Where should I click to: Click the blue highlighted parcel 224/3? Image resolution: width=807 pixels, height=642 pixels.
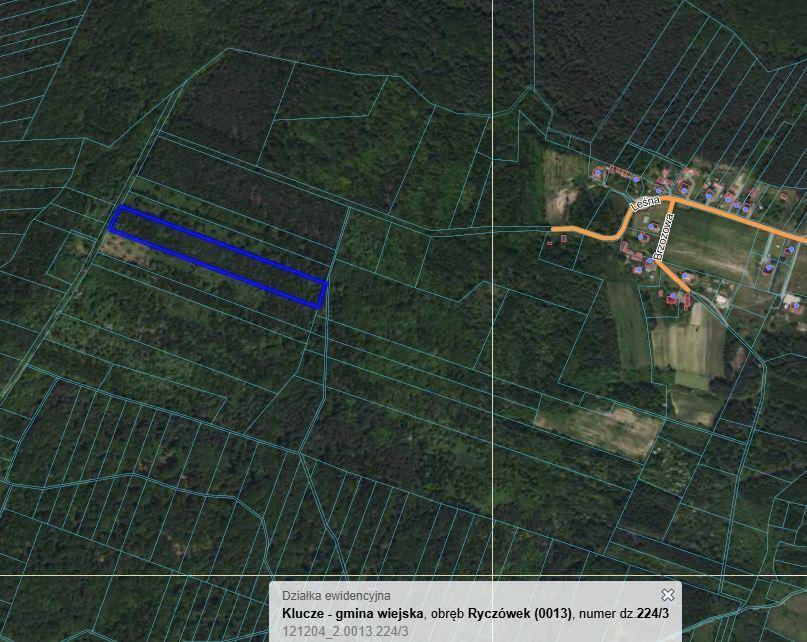point(218,256)
